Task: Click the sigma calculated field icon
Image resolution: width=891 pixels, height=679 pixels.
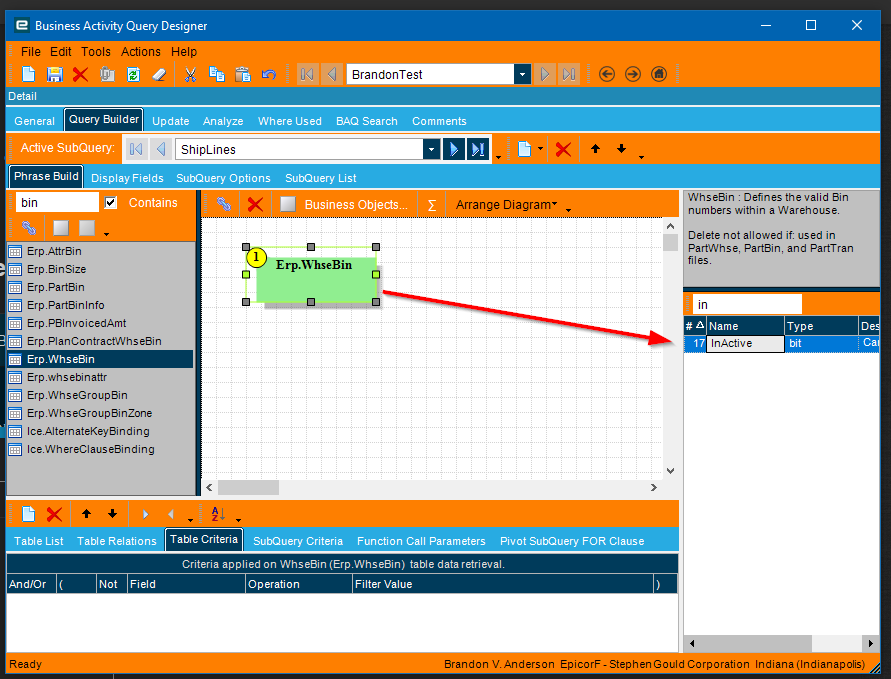Action: click(x=432, y=205)
